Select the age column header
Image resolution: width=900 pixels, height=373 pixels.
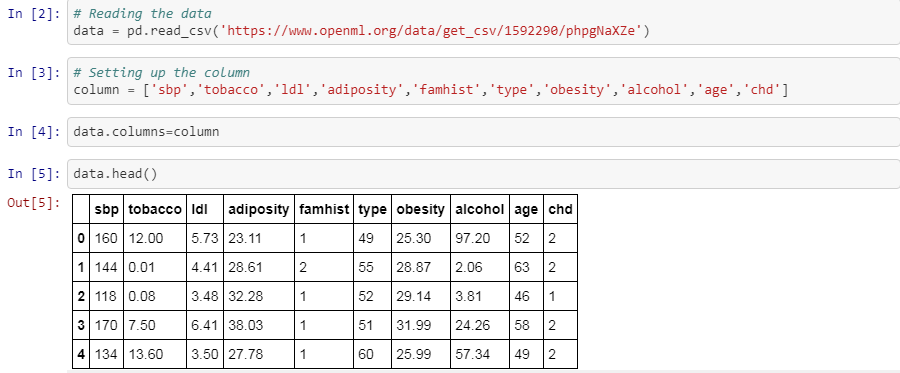[526, 210]
